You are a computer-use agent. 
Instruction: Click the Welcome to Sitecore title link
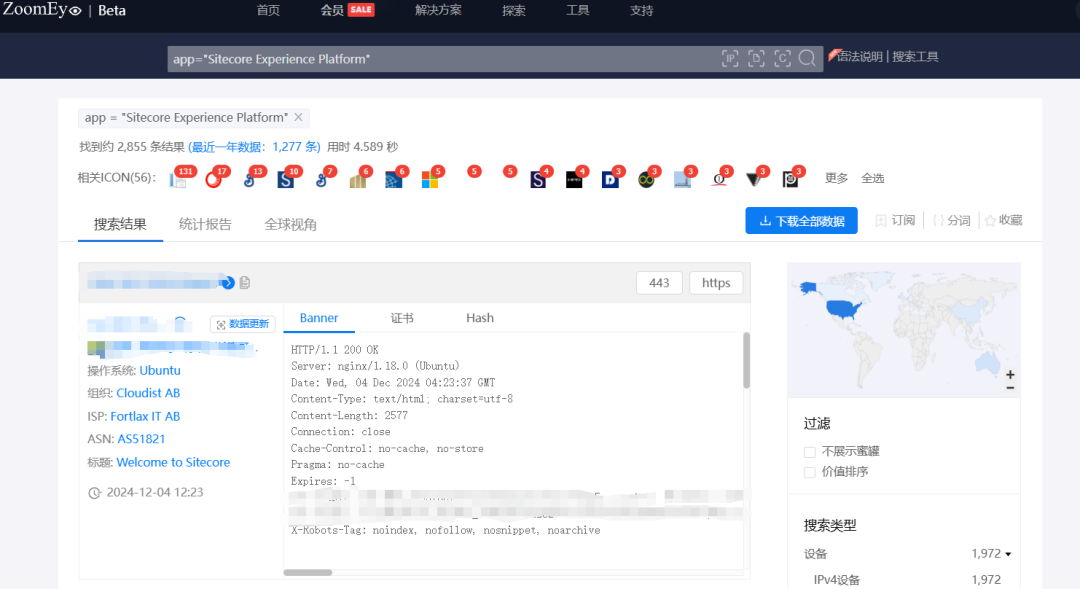coord(173,462)
